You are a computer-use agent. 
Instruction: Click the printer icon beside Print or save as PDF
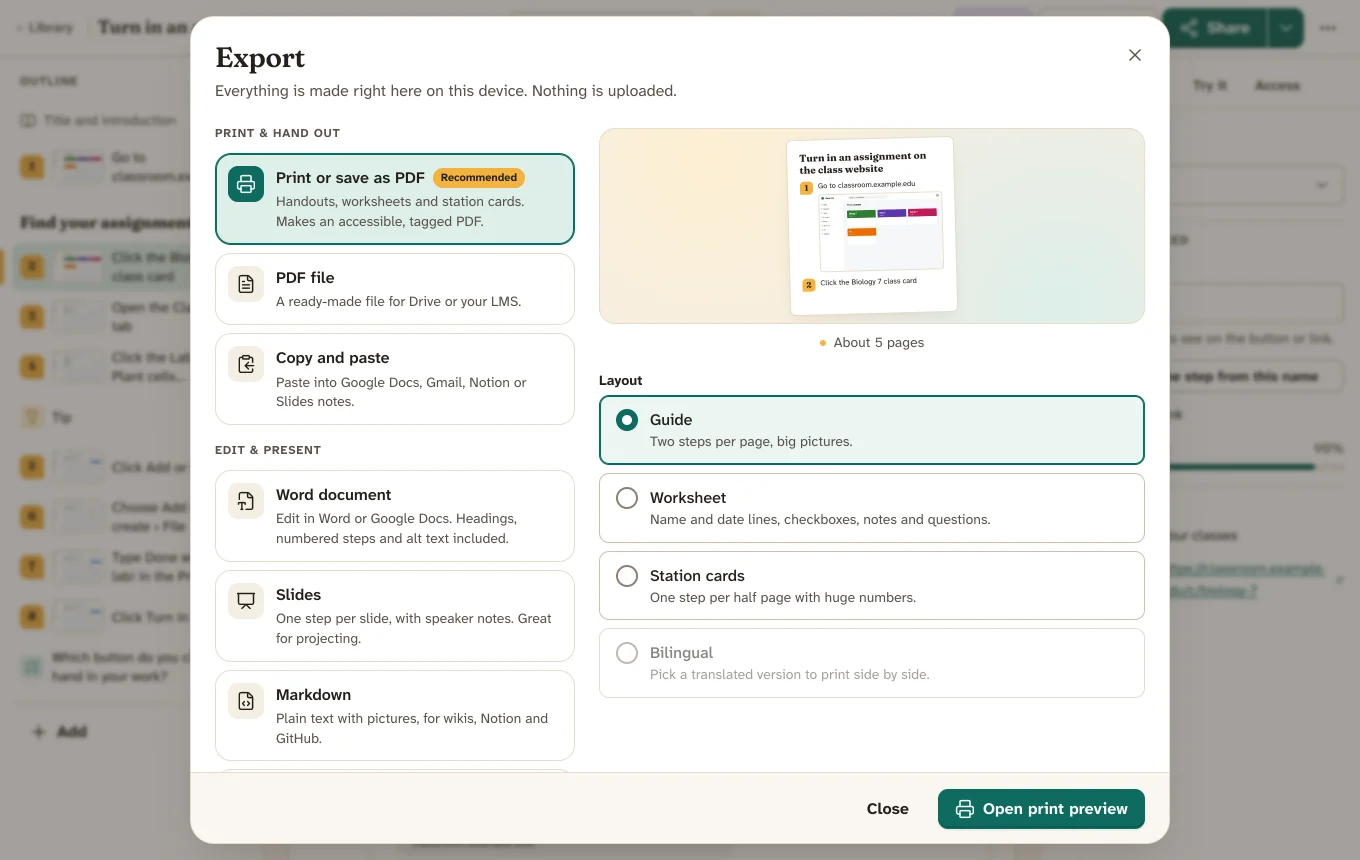click(x=246, y=184)
